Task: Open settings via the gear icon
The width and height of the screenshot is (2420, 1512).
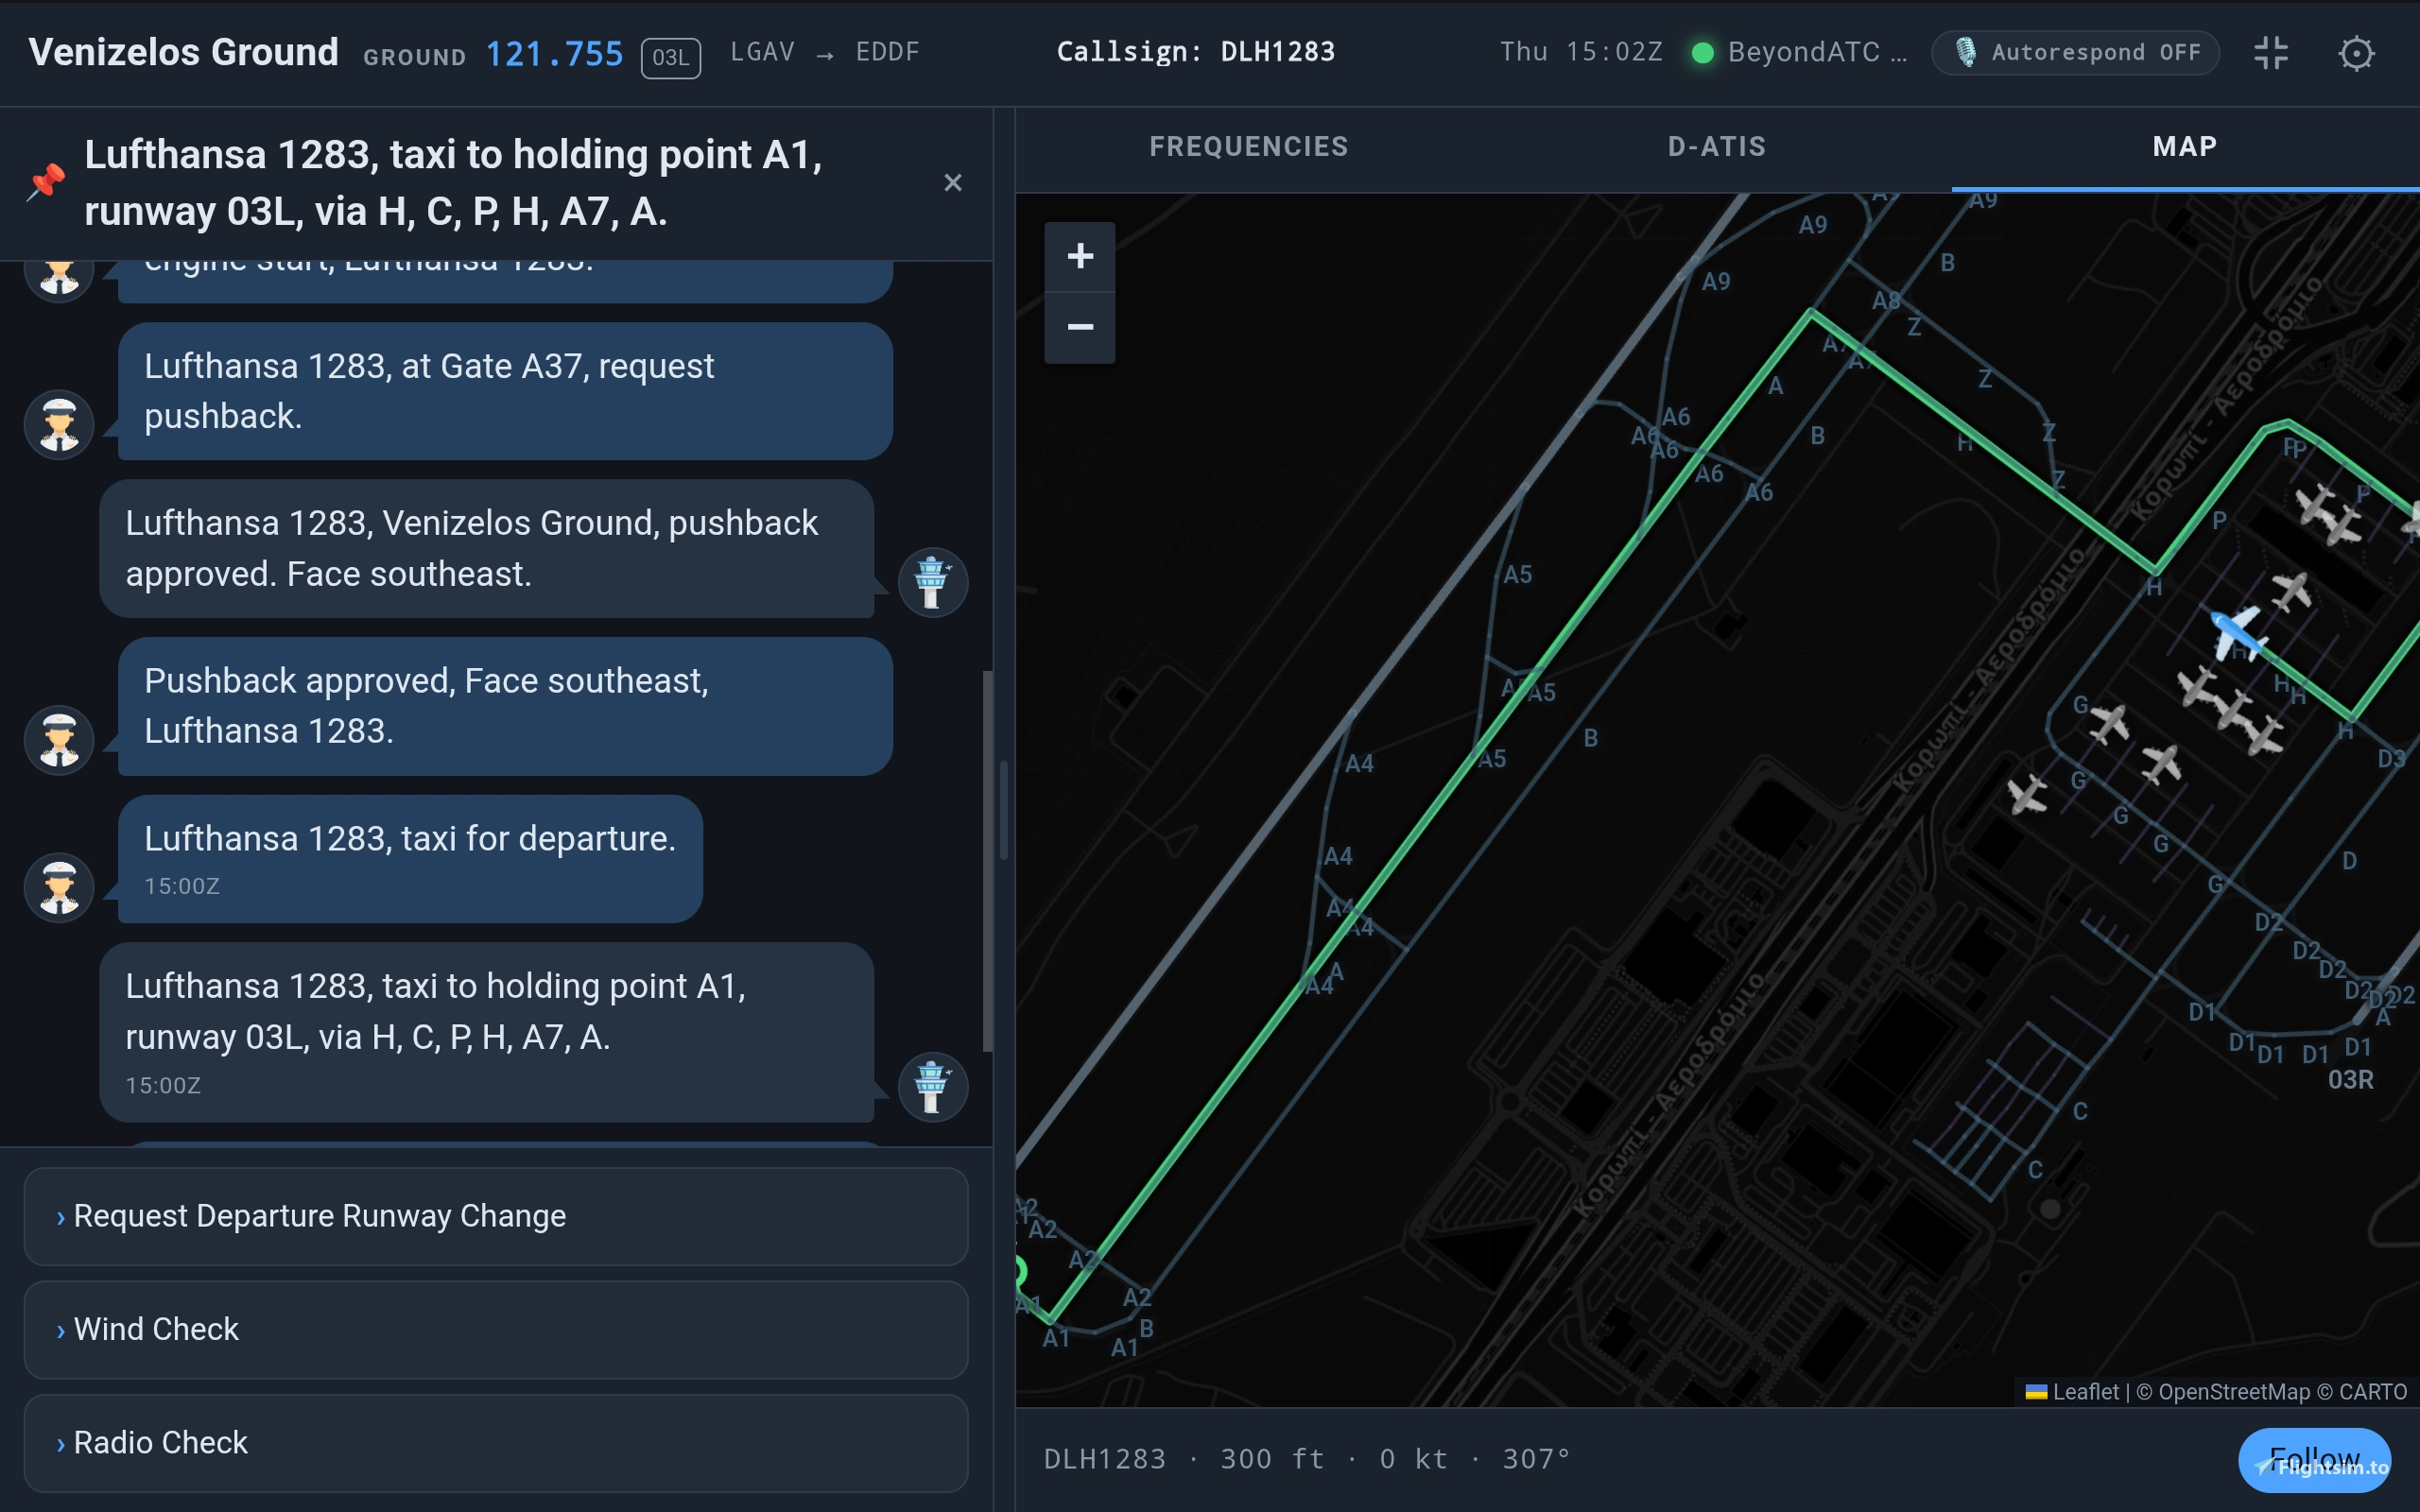Action: tap(2356, 53)
